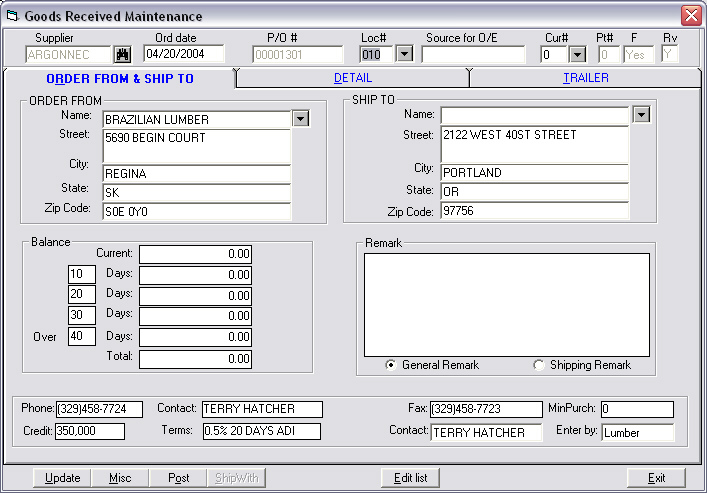This screenshot has width=707, height=493.
Task: Expand the Ship To Name dropdown
Action: pyautogui.click(x=641, y=115)
